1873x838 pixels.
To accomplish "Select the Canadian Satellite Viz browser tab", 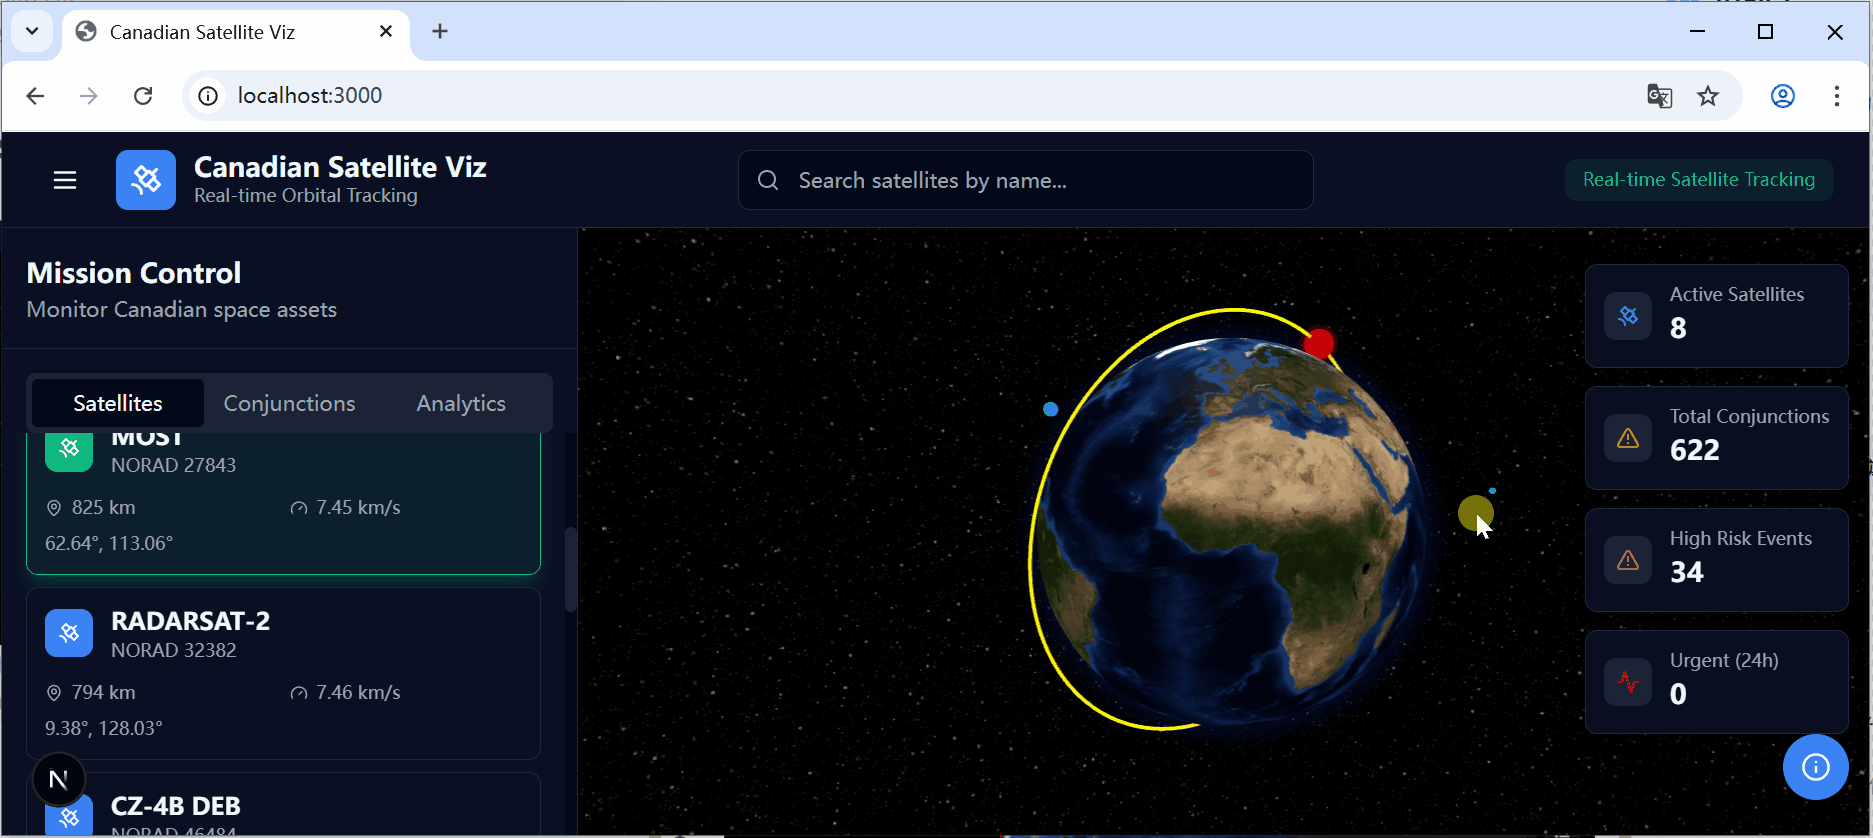I will 236,32.
